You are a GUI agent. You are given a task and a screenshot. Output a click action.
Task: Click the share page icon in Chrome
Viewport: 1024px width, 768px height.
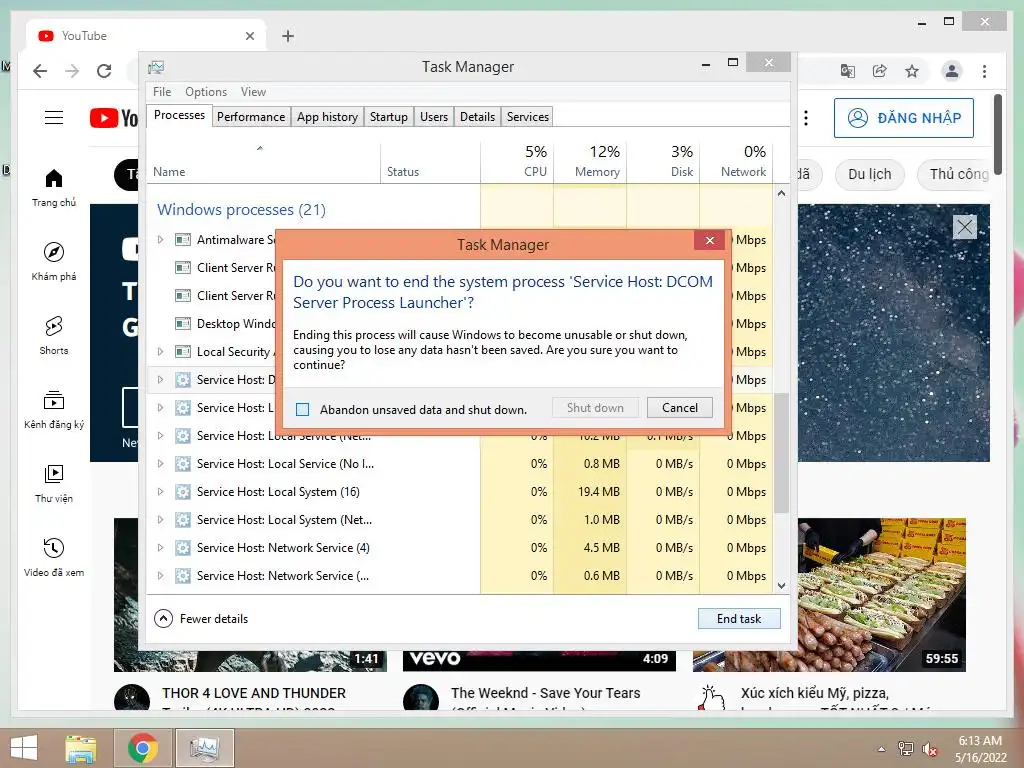point(880,71)
